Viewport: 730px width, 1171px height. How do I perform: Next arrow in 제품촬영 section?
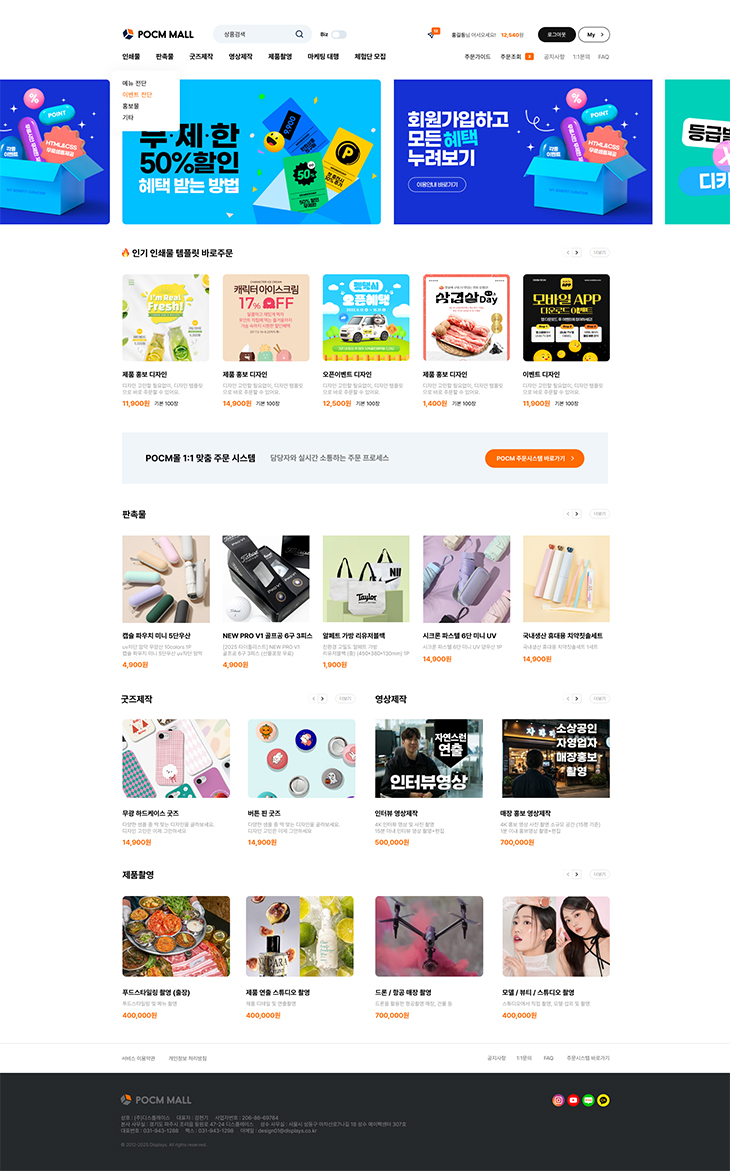click(577, 874)
